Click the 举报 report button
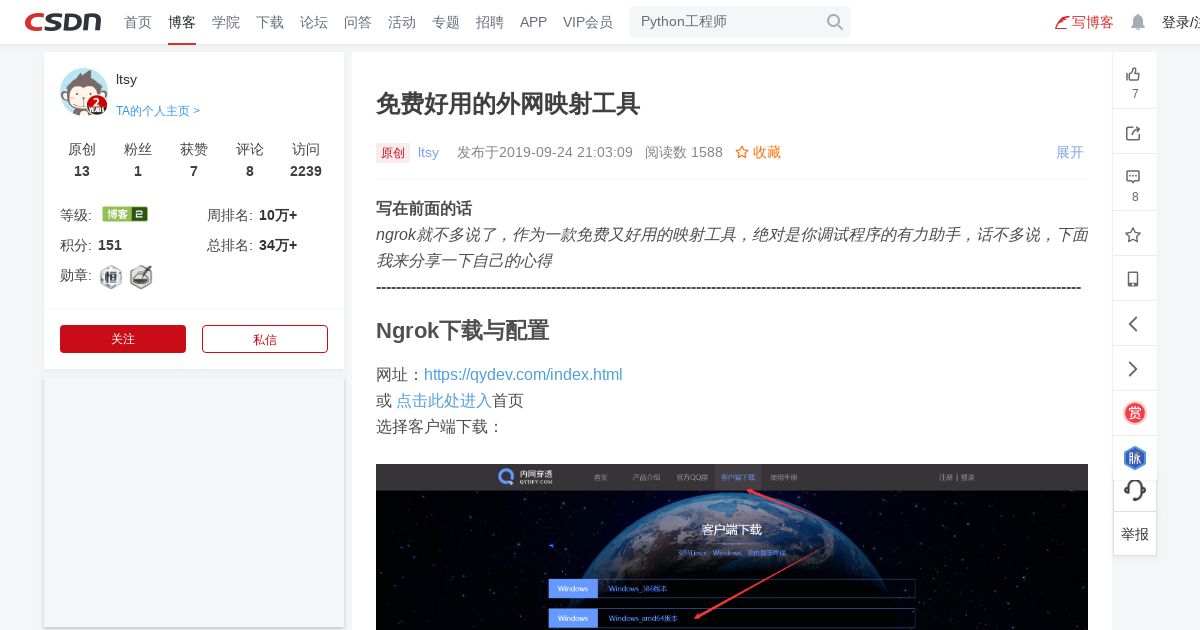This screenshot has height=630, width=1200. pyautogui.click(x=1135, y=534)
